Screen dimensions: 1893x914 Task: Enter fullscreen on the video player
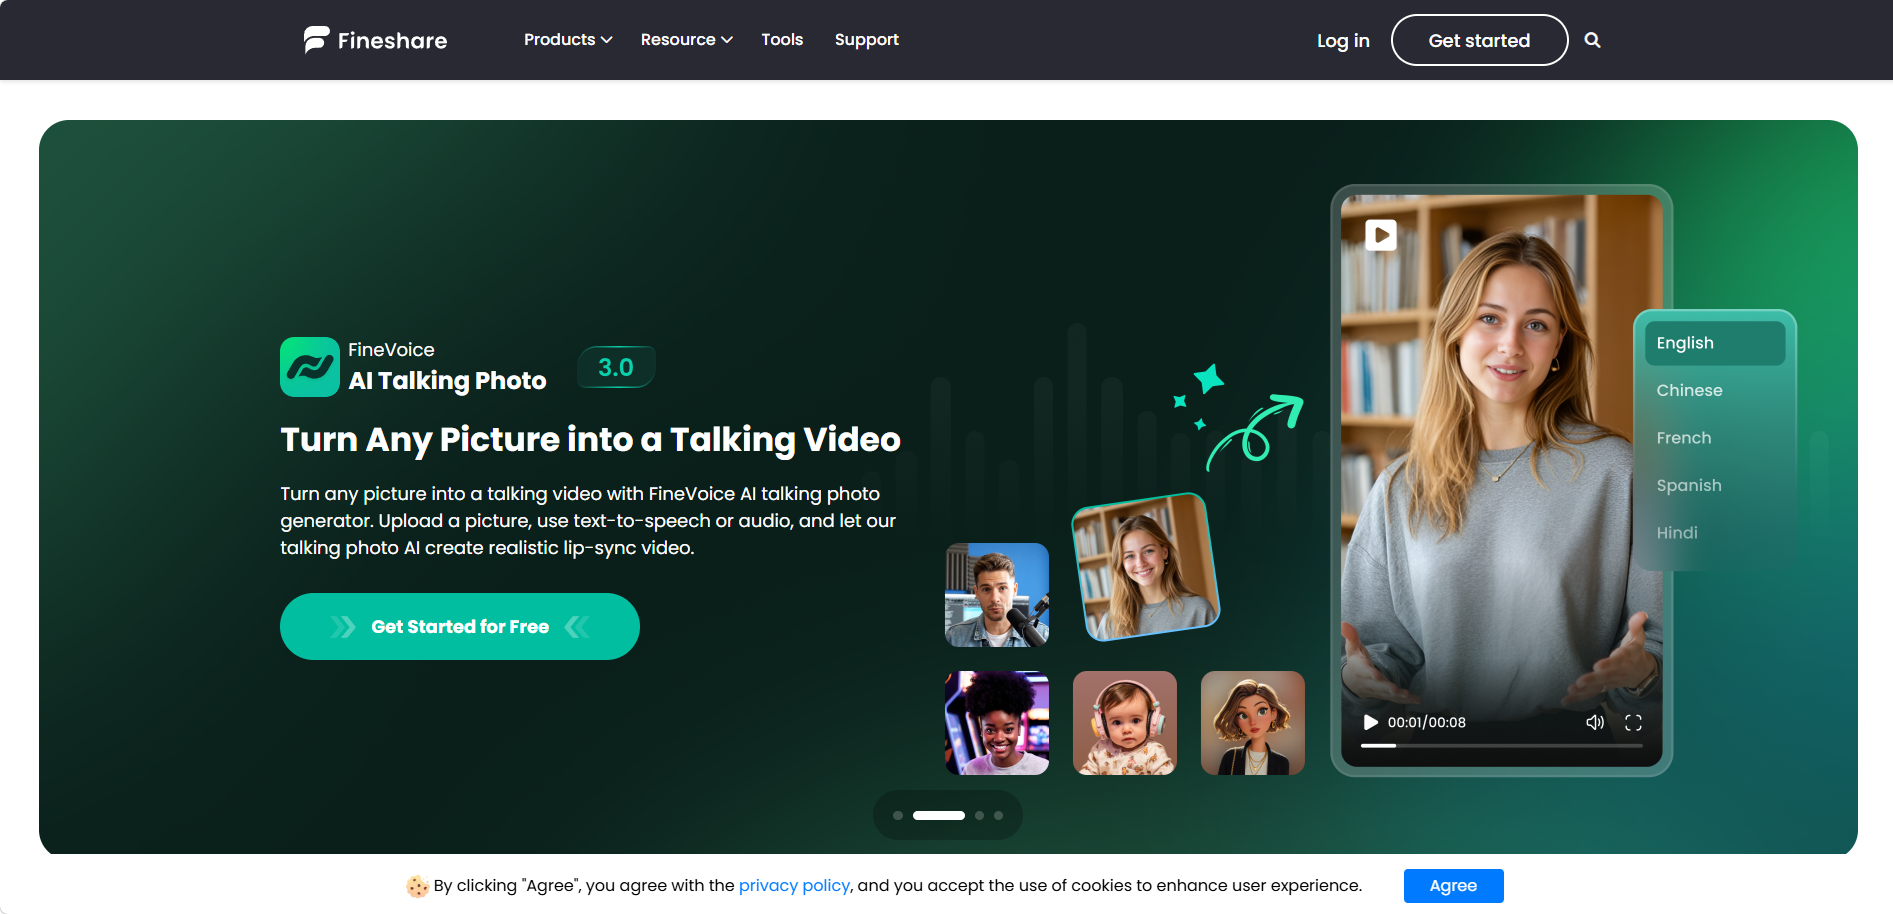(1633, 722)
